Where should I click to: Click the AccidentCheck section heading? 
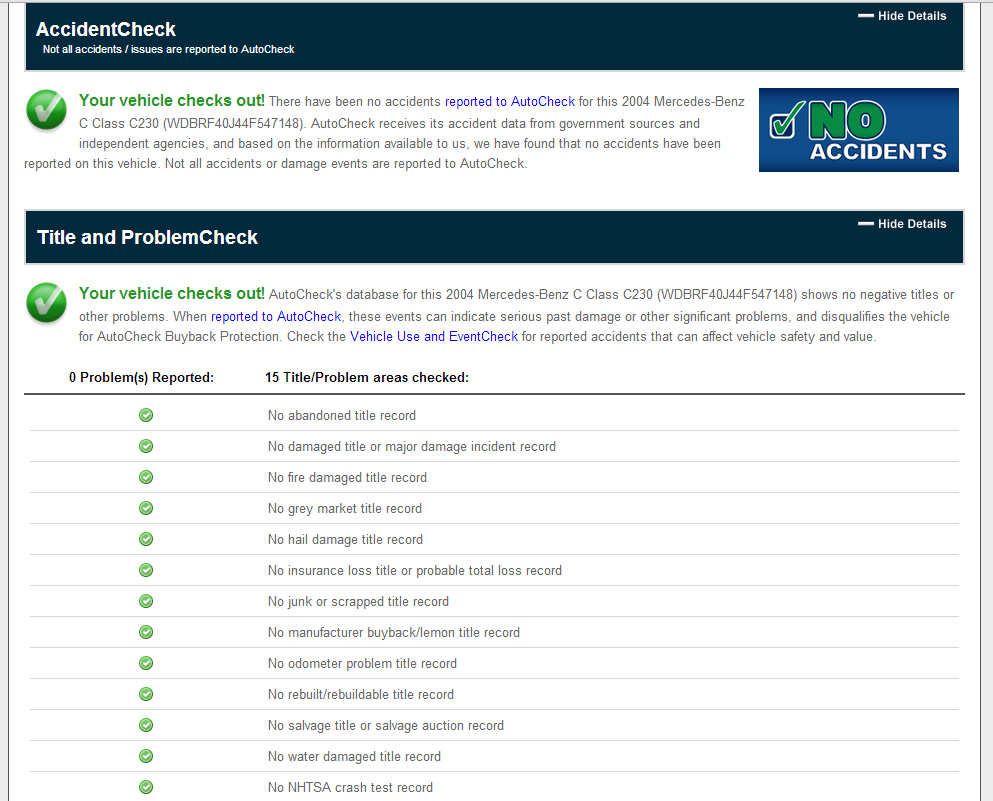click(x=106, y=29)
